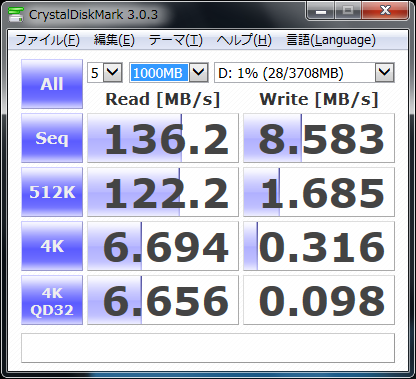Screen dimensions: 416x379
Task: Click the Seq read result 136.2
Action: (163, 138)
